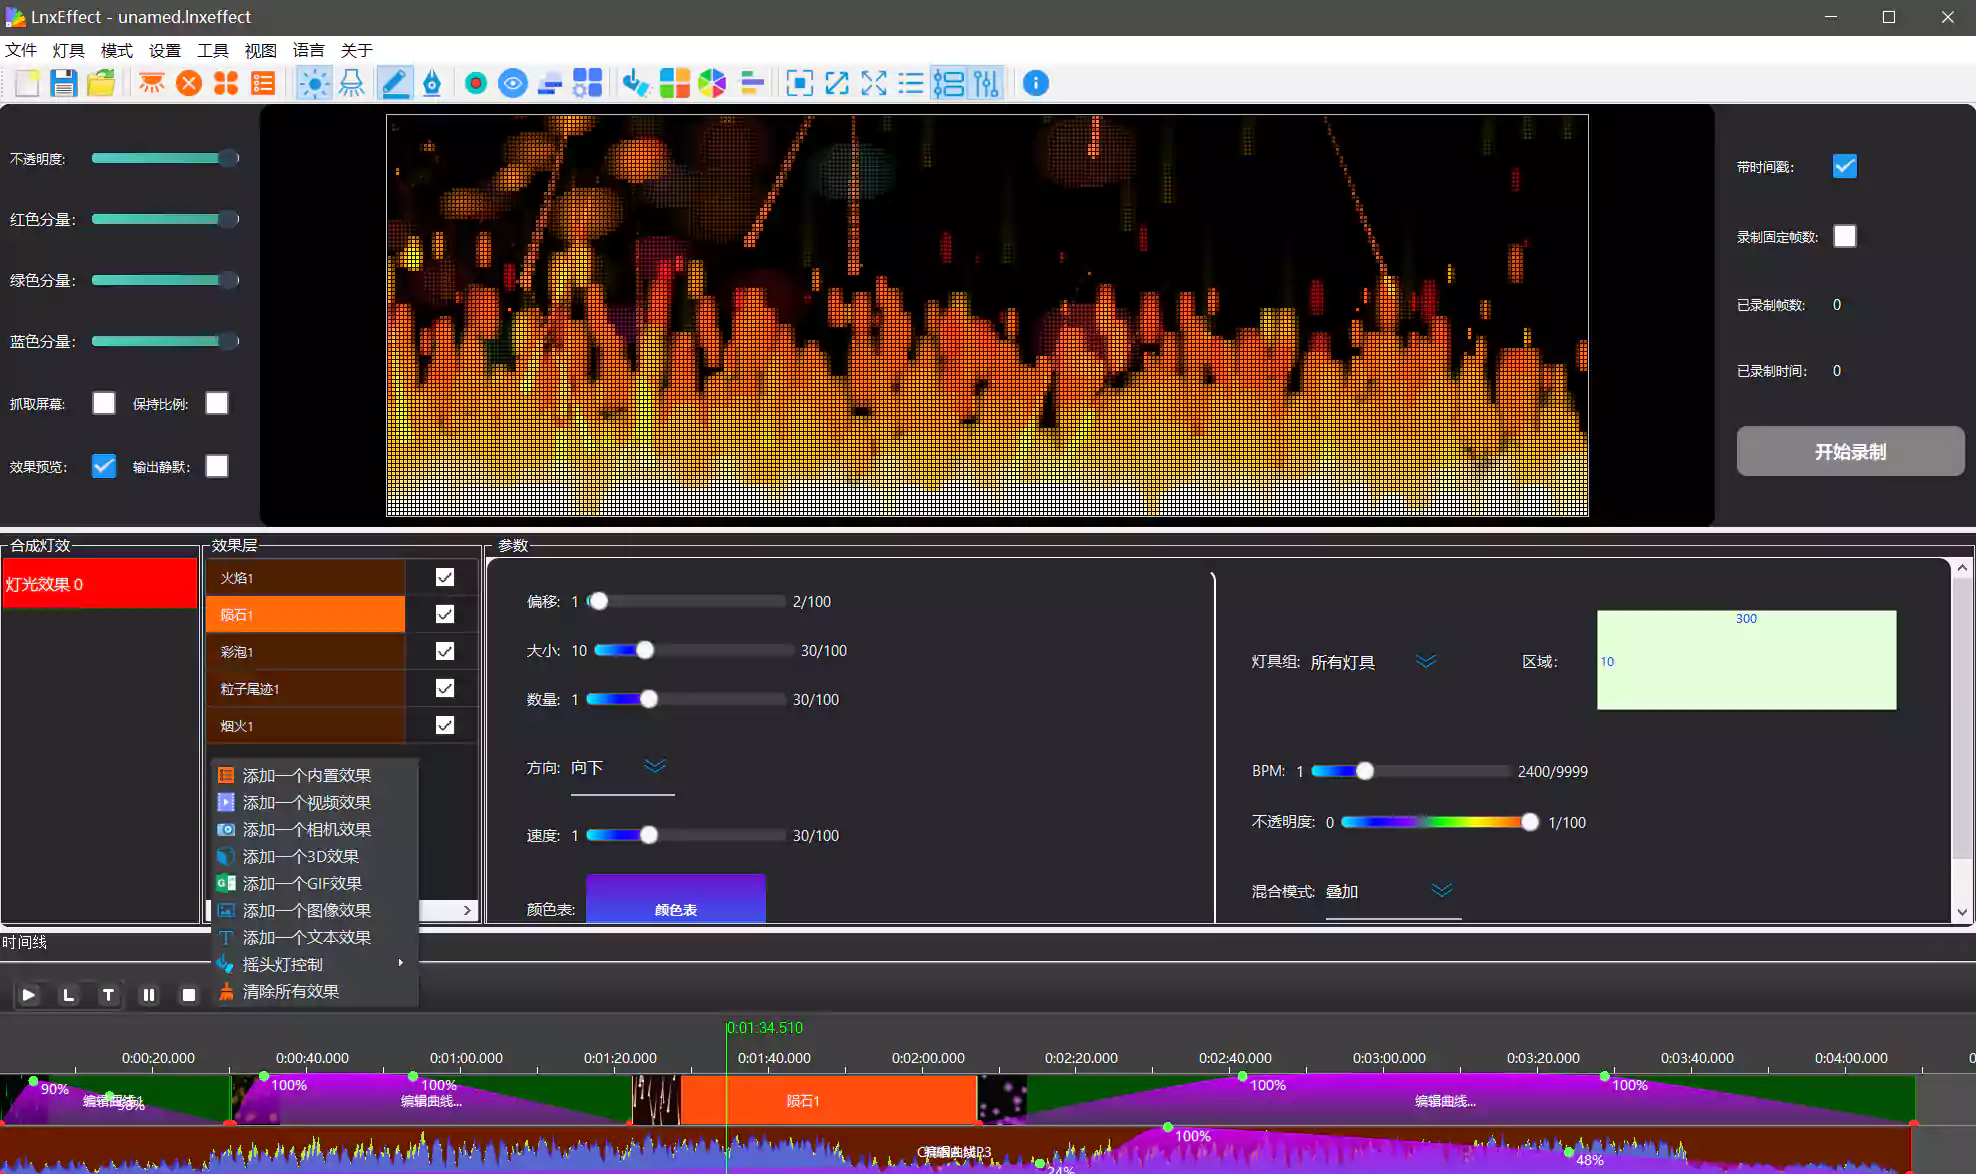The width and height of the screenshot is (1976, 1174).
Task: Expand the 方向 direction dropdown
Action: [654, 766]
